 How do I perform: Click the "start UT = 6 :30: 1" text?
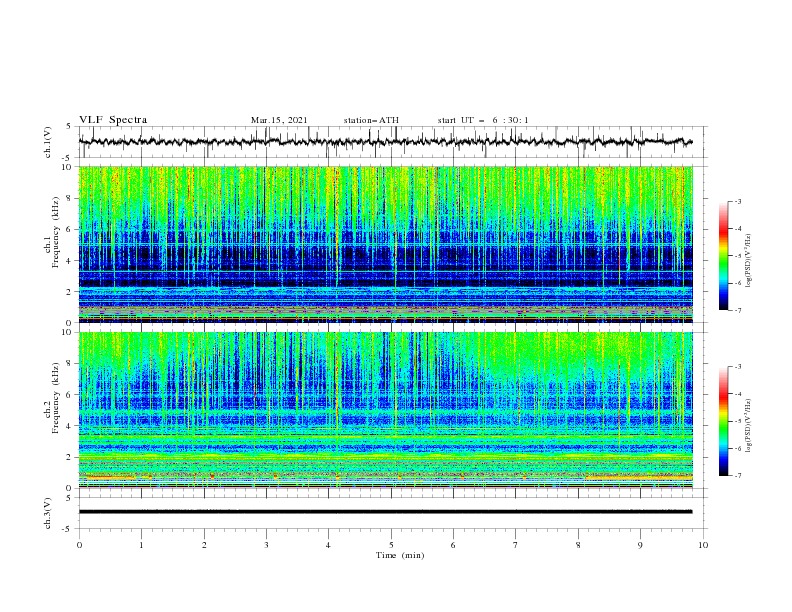point(483,120)
